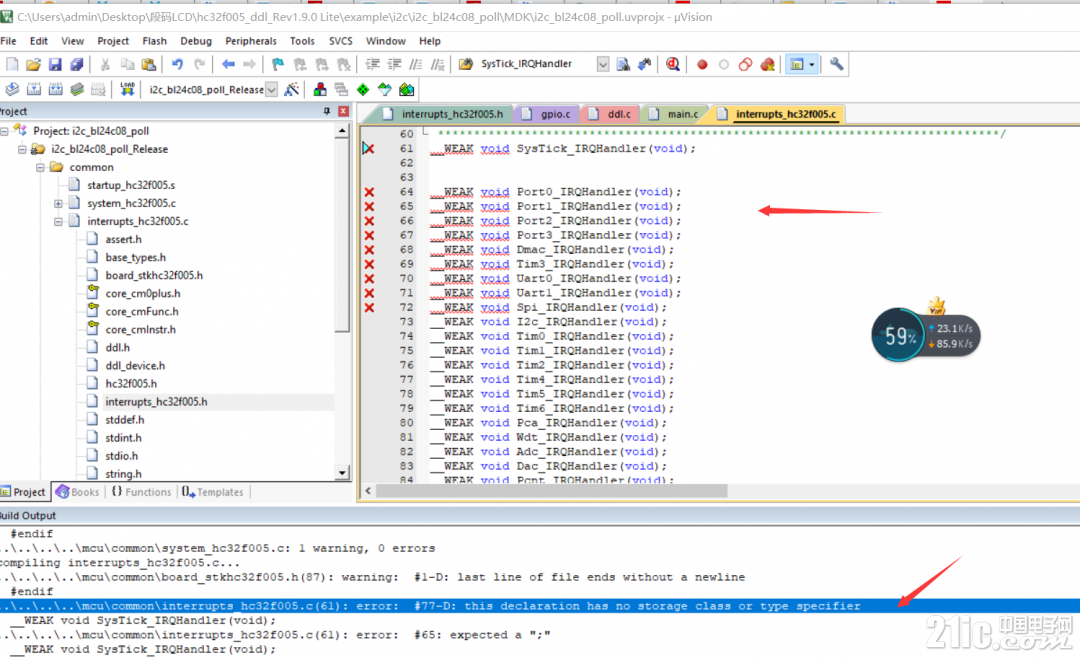The height and width of the screenshot is (658, 1080).
Task: Switch to the ddl.c editor tab
Action: coord(610,114)
